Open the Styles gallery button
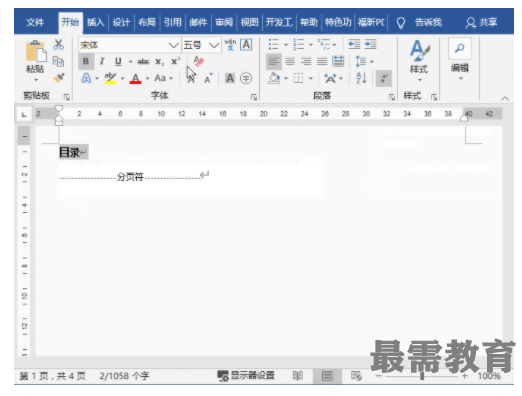 click(419, 60)
